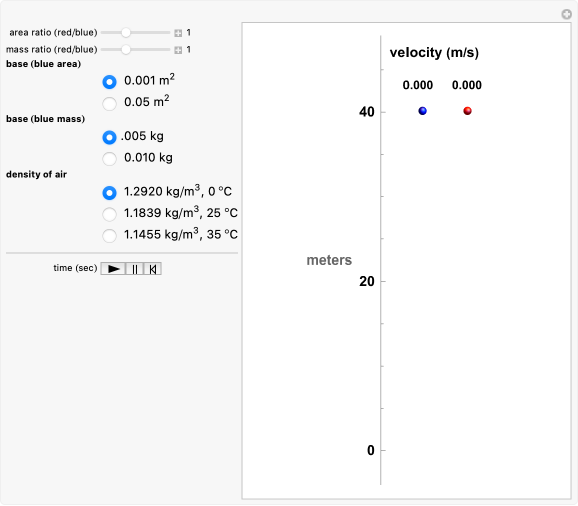Click the area ratio slider thumb

point(126,32)
